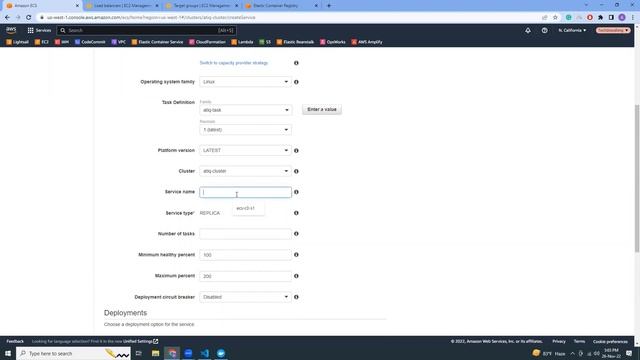Click the Minimum healthy percent field
640x360 pixels.
click(245, 255)
